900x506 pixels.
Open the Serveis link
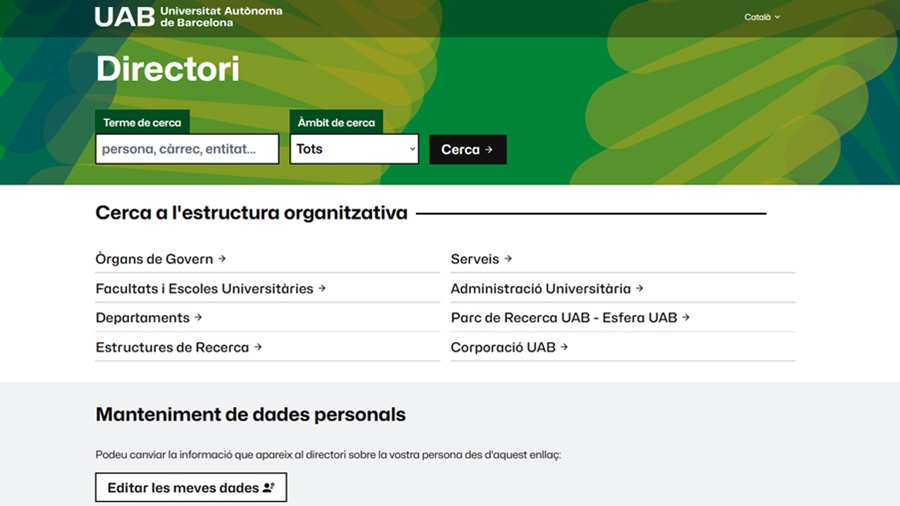click(x=481, y=259)
